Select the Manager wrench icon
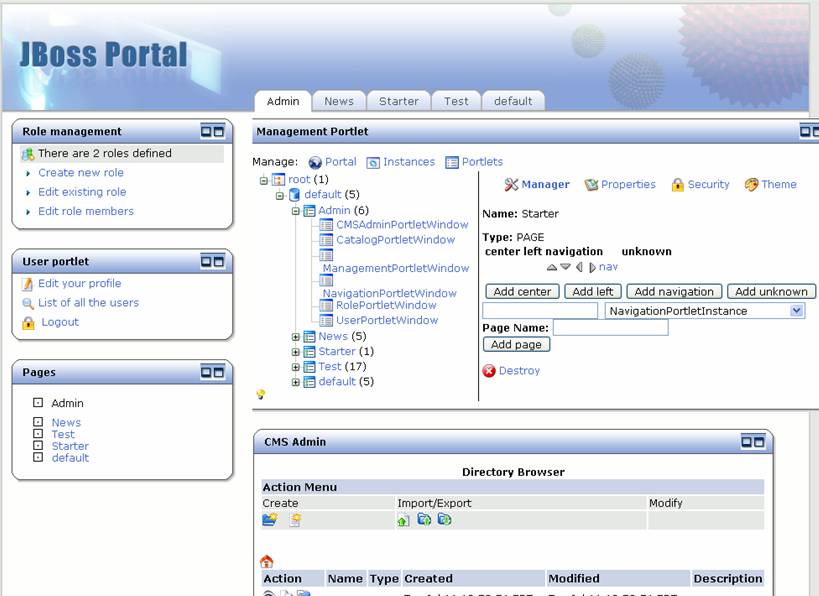819x596 pixels. [511, 184]
